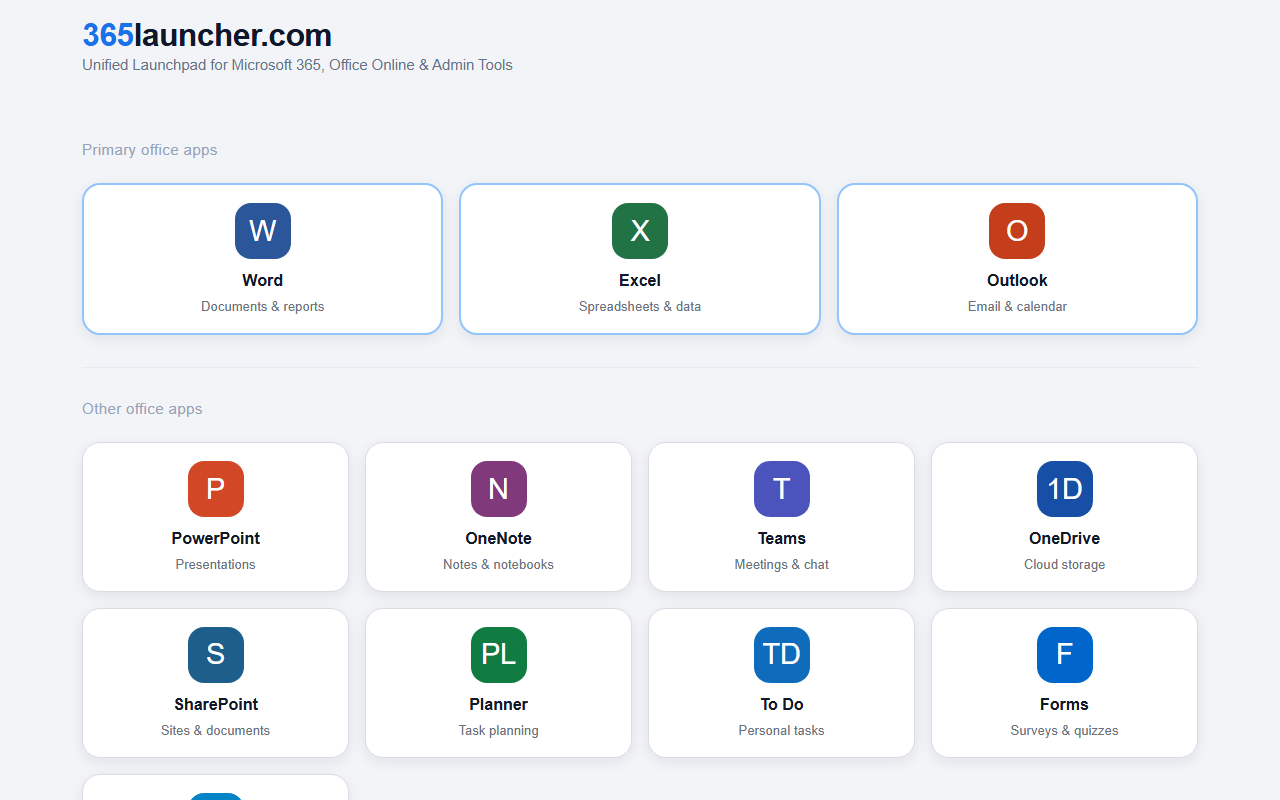Viewport: 1280px width, 800px height.
Task: Click the 'Cloud storage' description text
Action: [1065, 564]
